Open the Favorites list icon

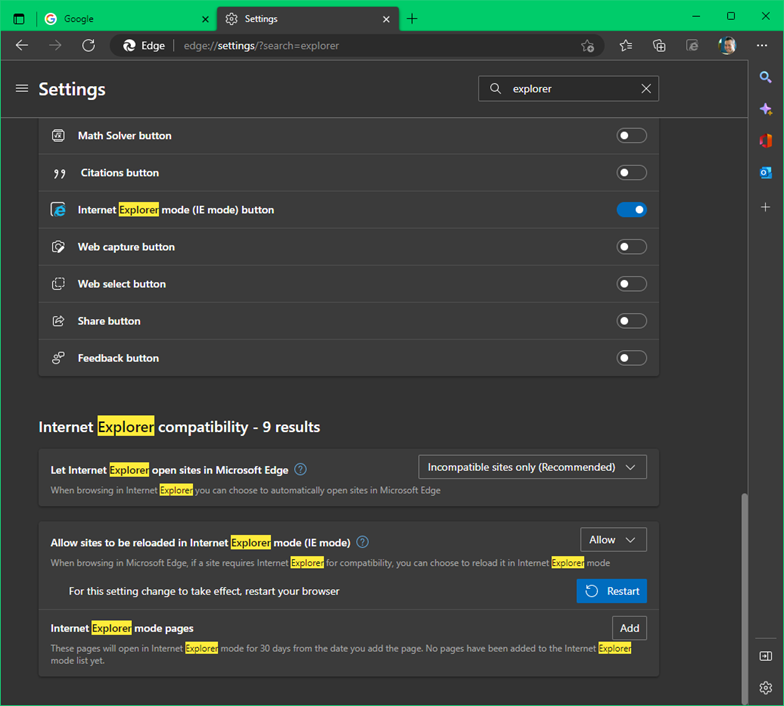coord(626,46)
